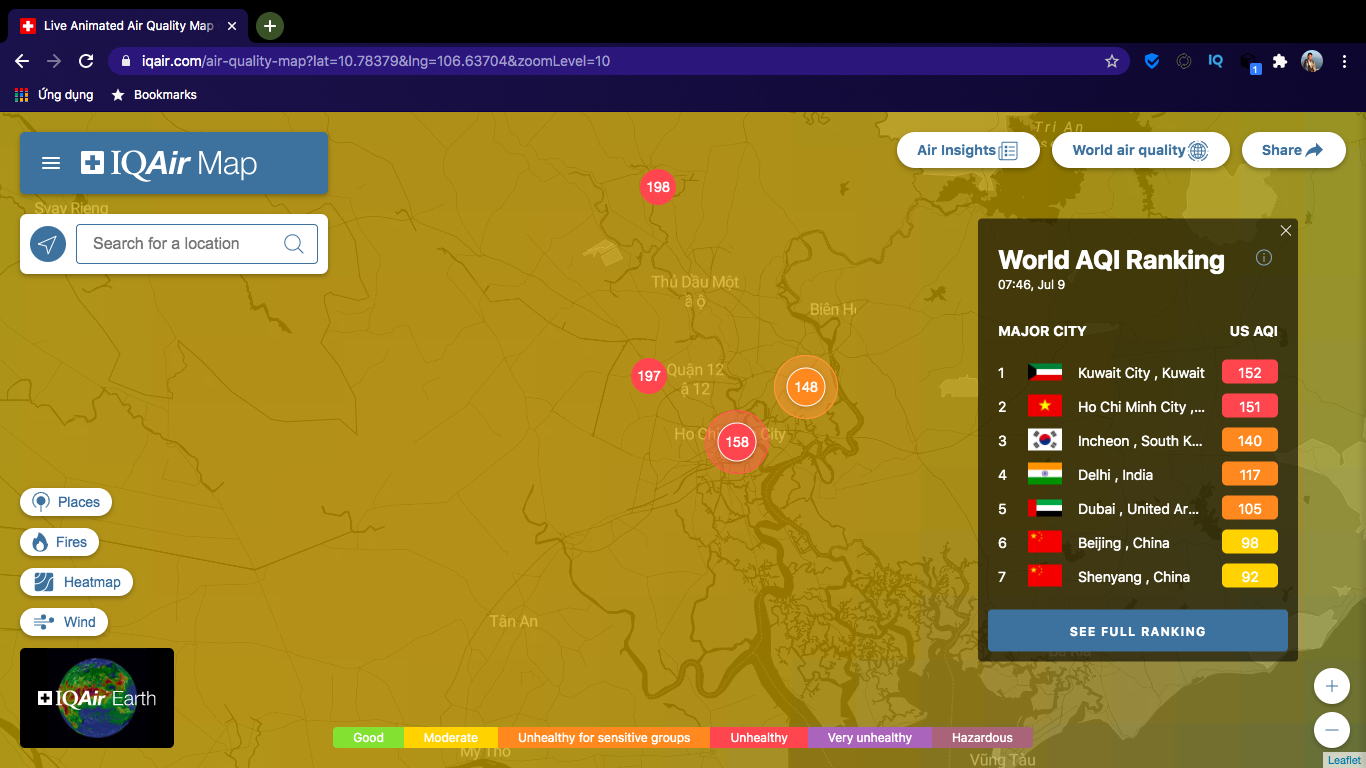The height and width of the screenshot is (768, 1366).
Task: Click the Unhealthy legend segment
Action: pos(759,738)
